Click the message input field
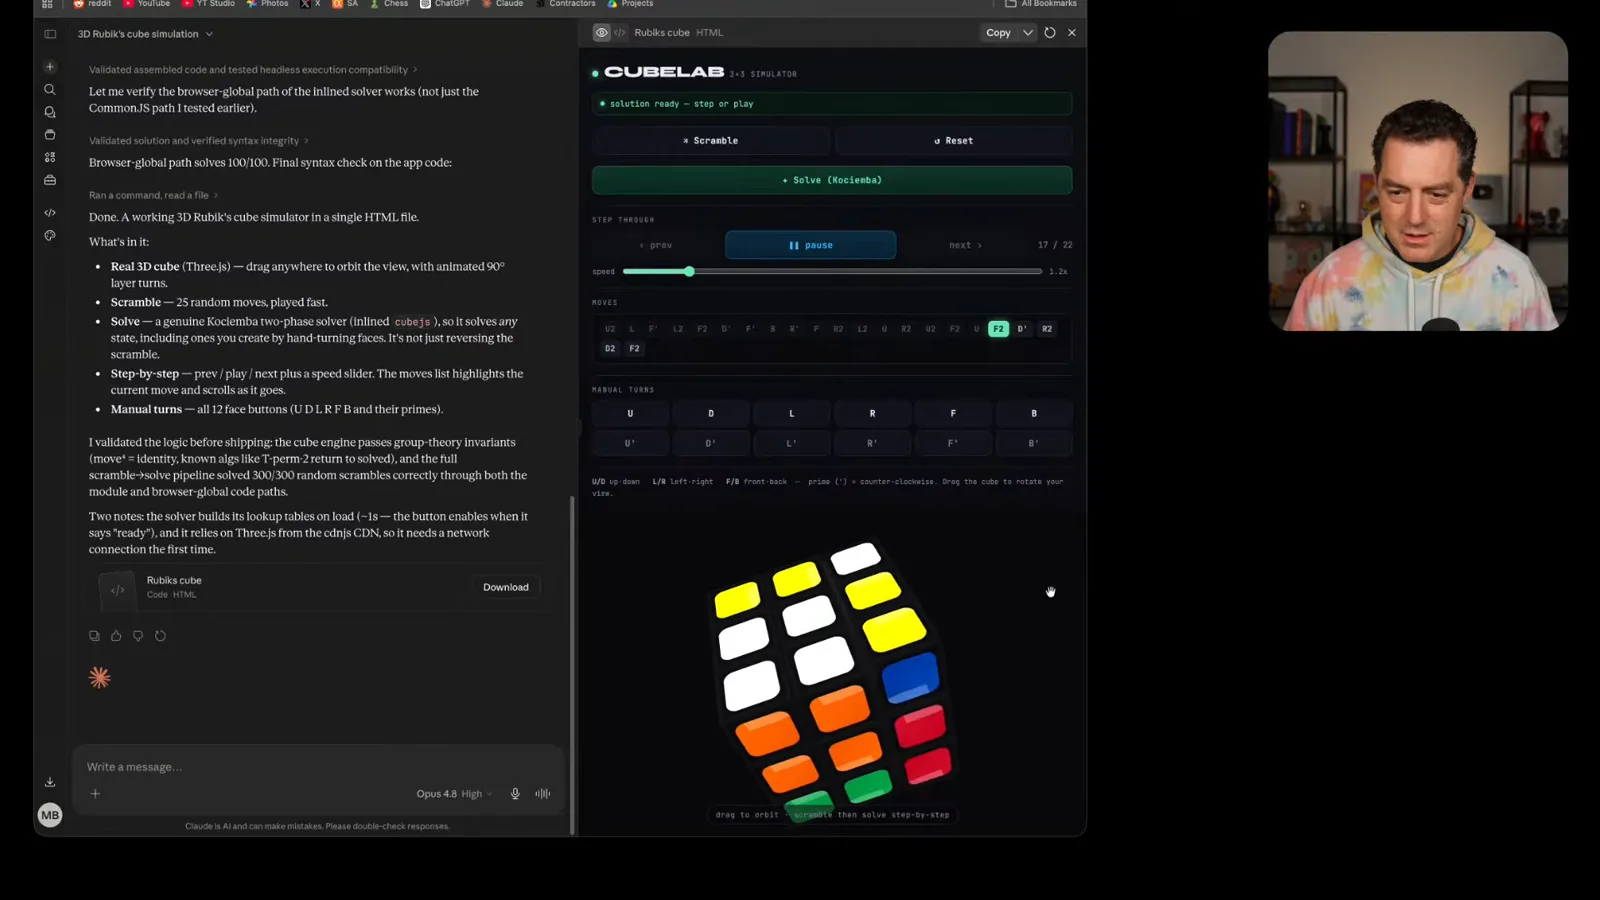The height and width of the screenshot is (900, 1600). click(x=318, y=767)
